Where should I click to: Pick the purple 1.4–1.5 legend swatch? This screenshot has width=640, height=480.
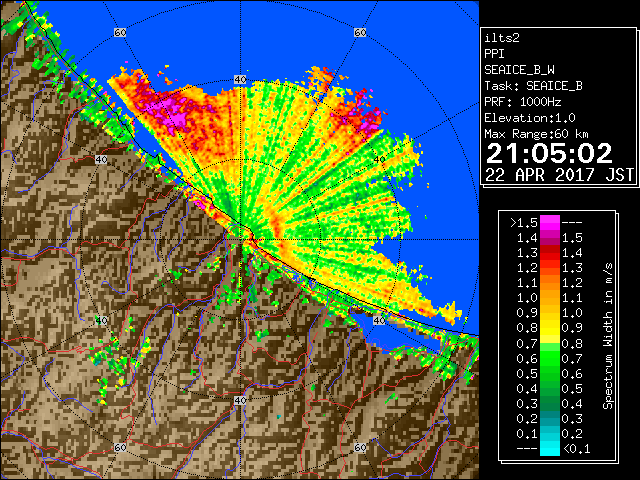[550, 238]
